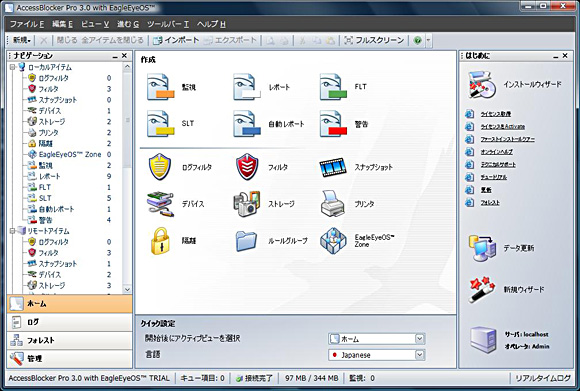Click the navigation tree scroll up arrow
This screenshot has height=391, width=580.
(127, 67)
